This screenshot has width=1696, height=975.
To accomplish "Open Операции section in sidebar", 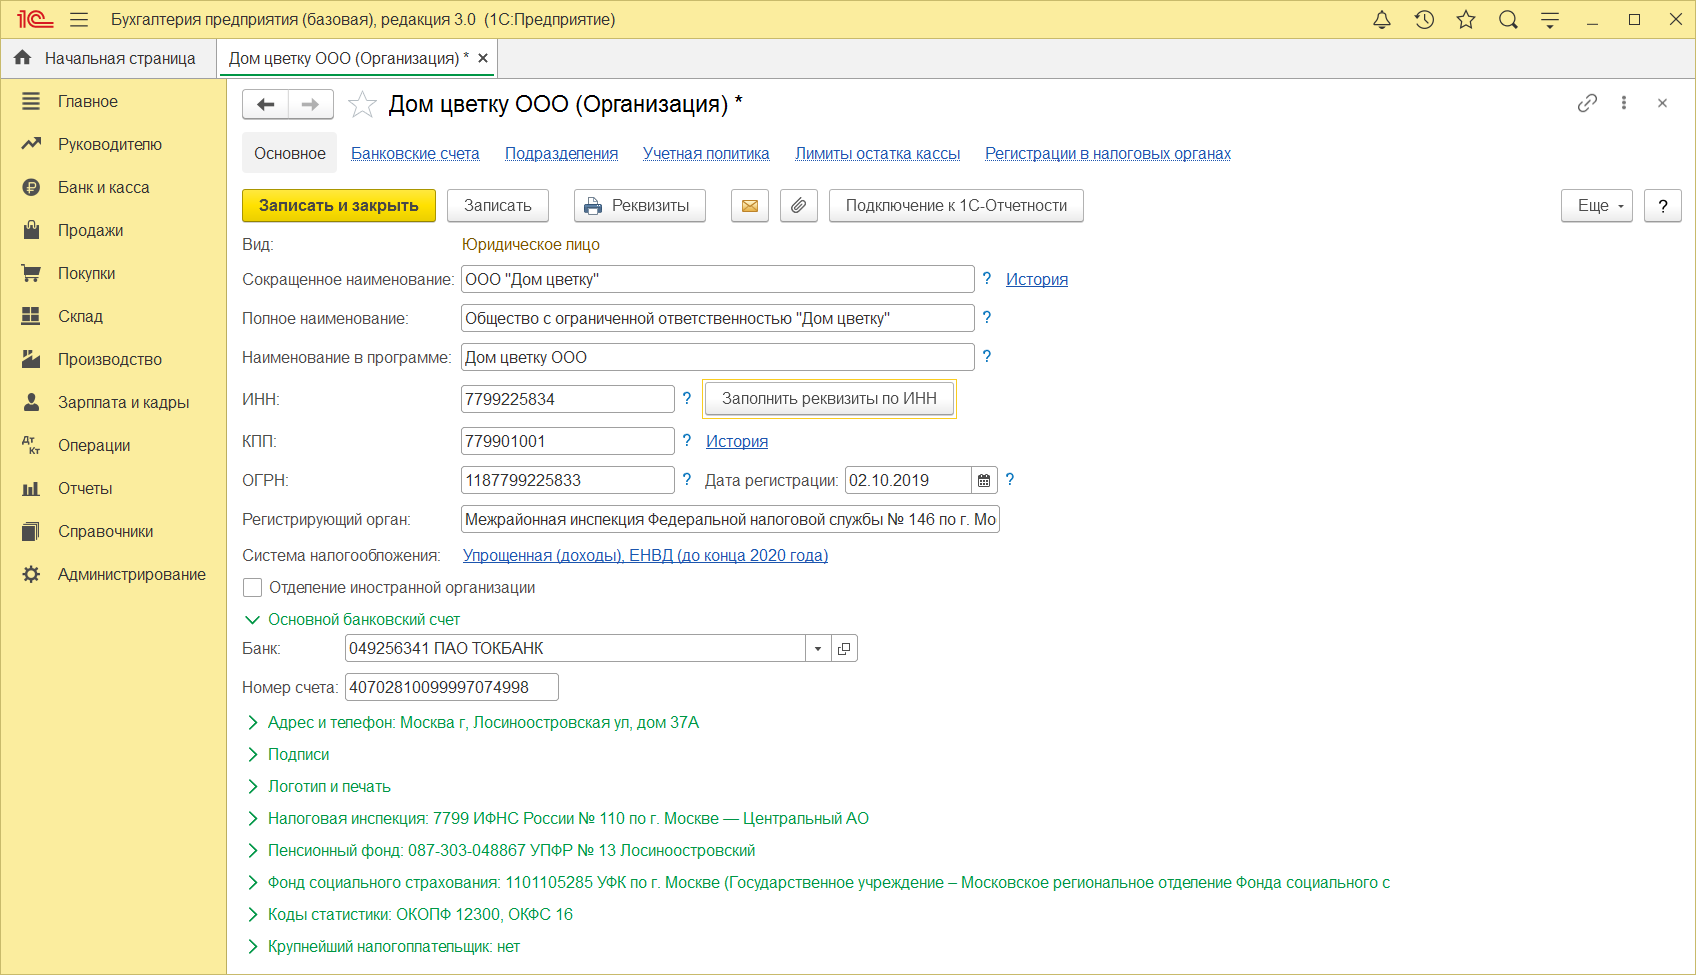I will click(x=113, y=446).
